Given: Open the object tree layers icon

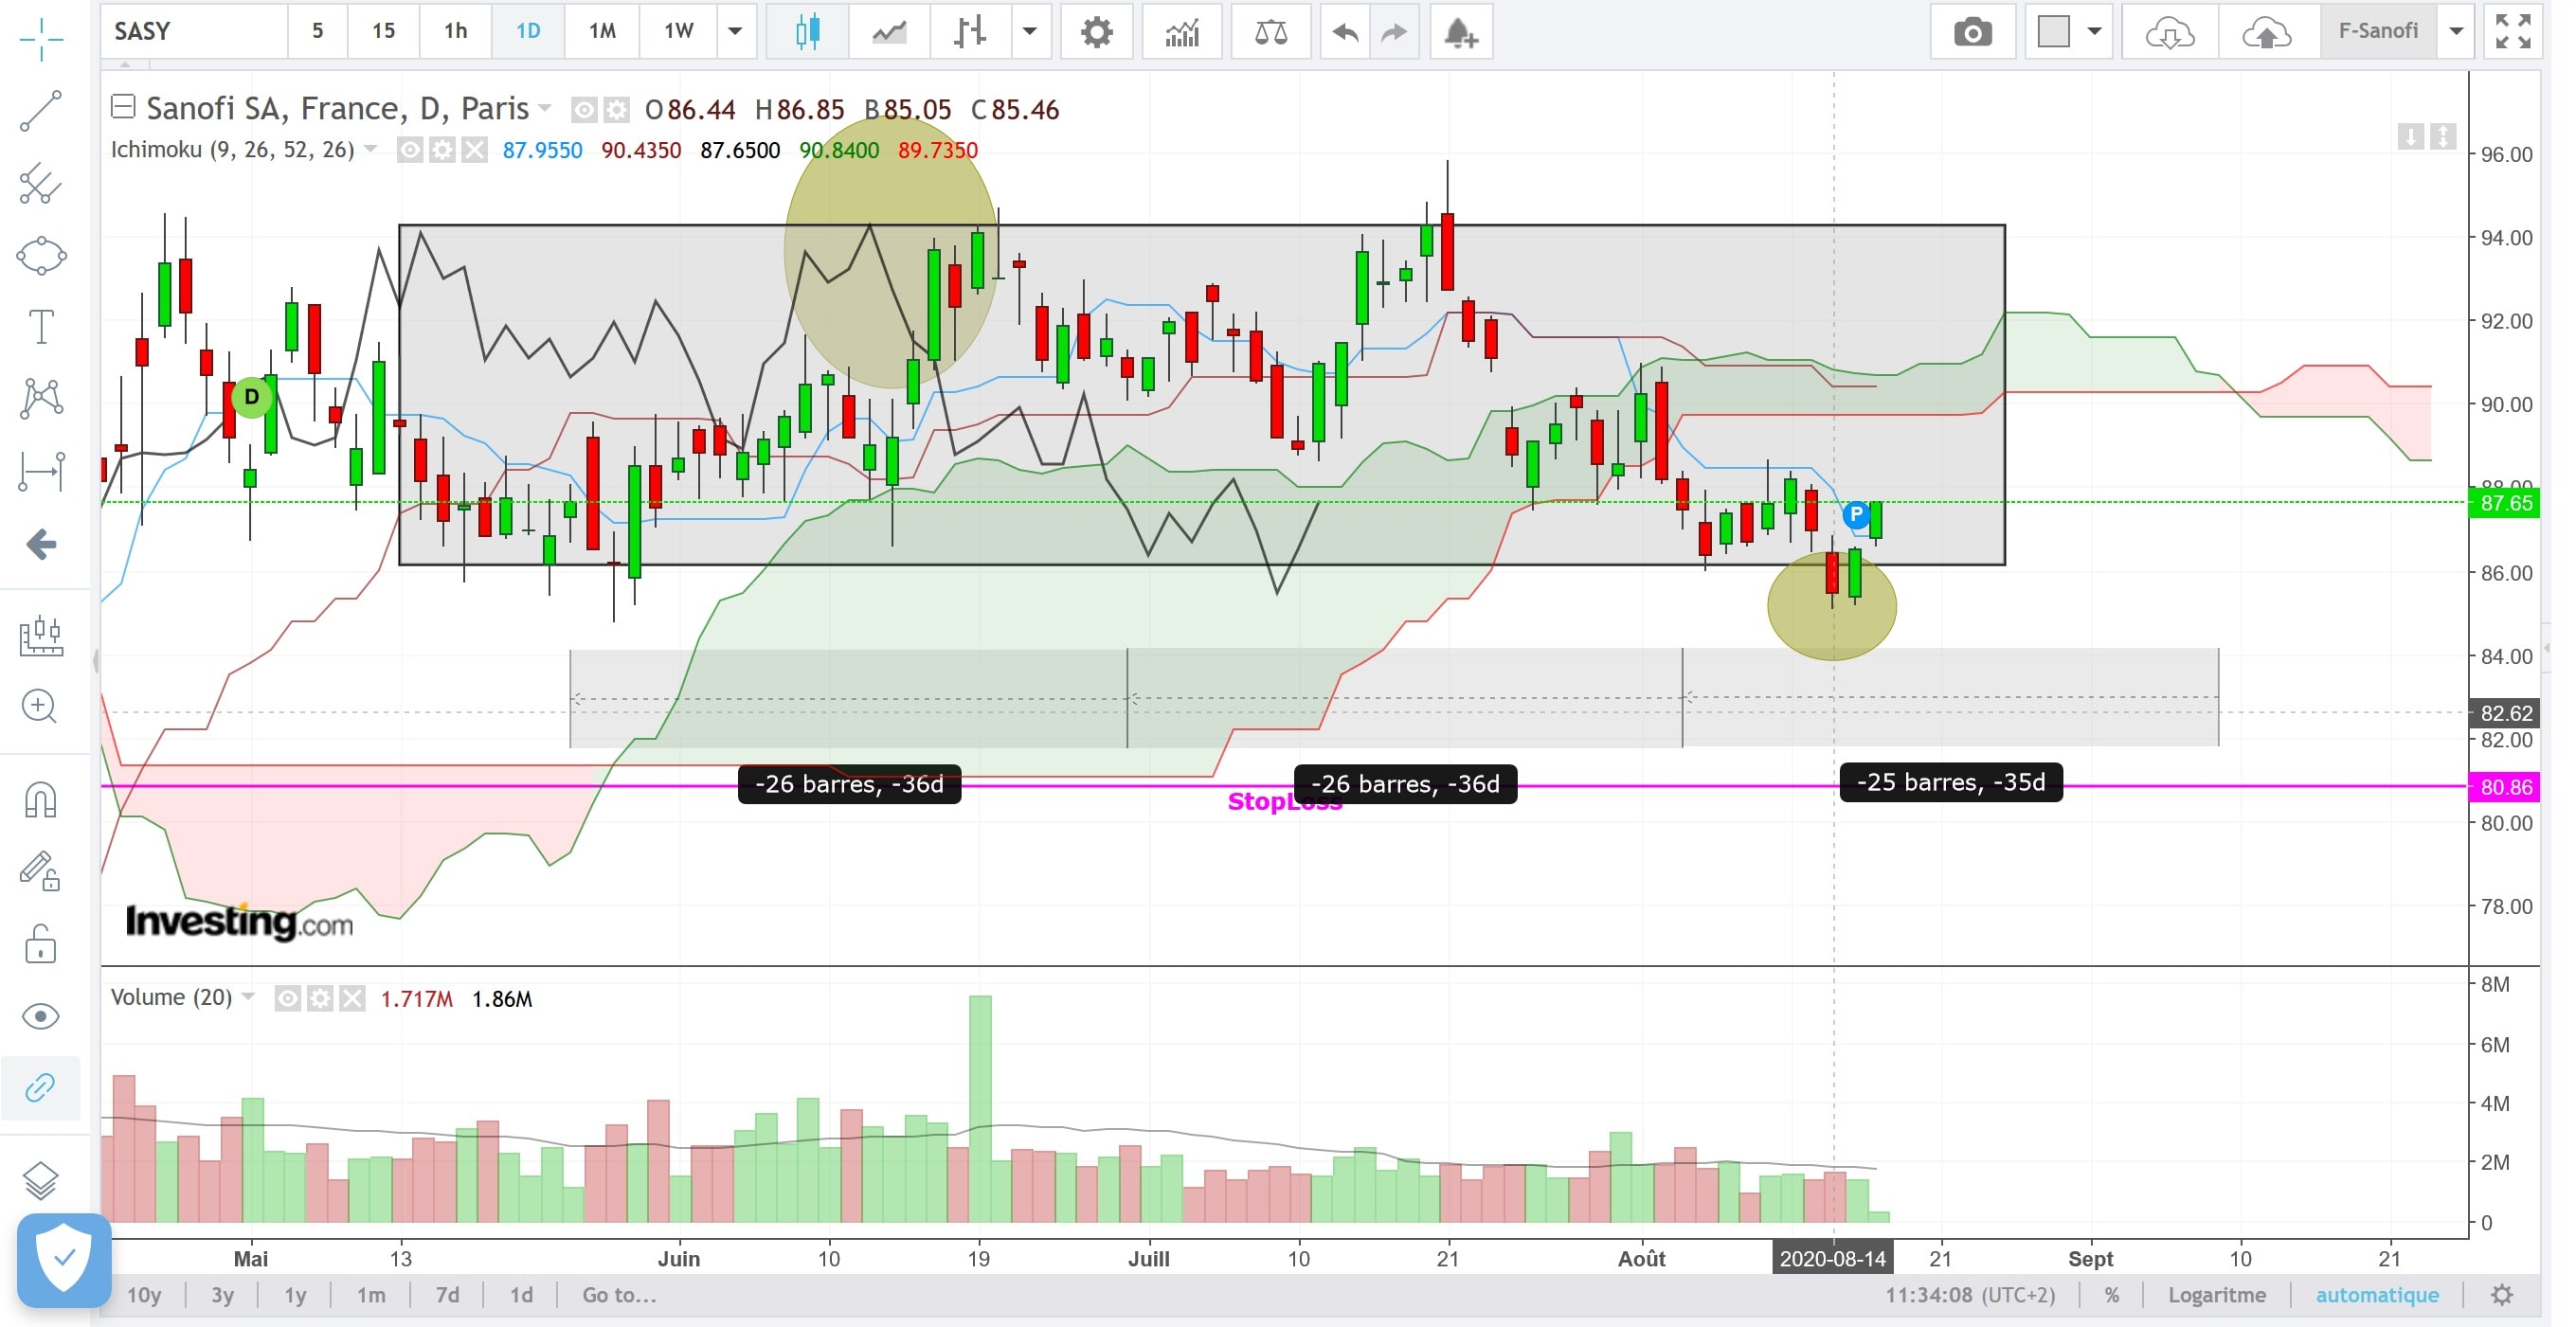Looking at the screenshot, I should point(41,1181).
